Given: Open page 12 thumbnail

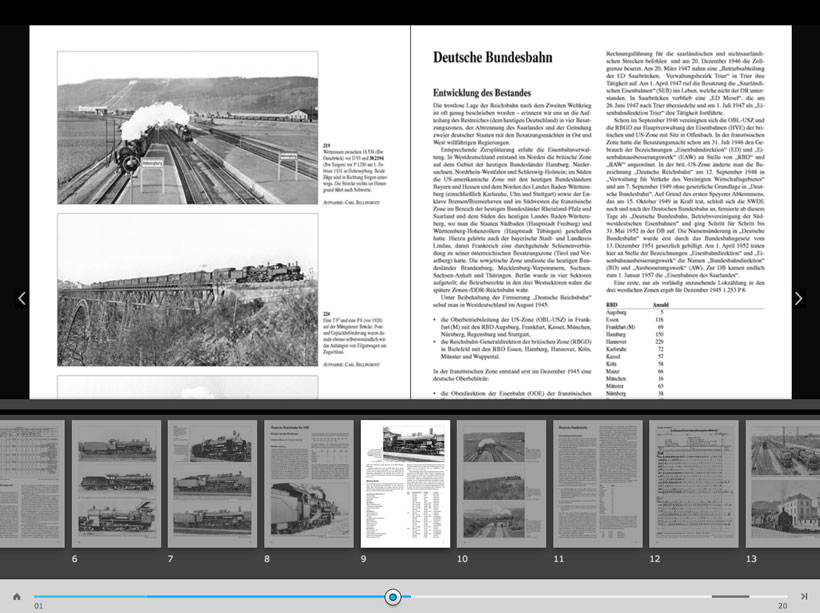Looking at the screenshot, I should point(694,484).
